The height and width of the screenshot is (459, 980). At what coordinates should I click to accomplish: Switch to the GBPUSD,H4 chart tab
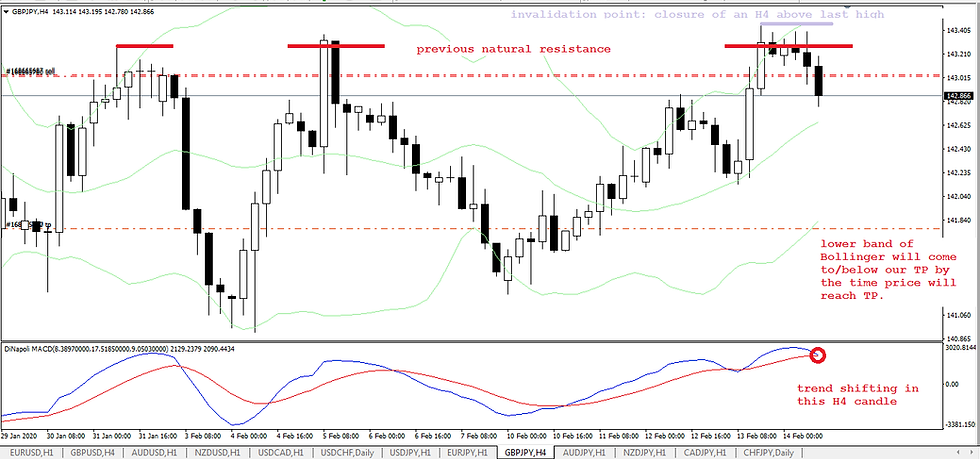[92, 453]
